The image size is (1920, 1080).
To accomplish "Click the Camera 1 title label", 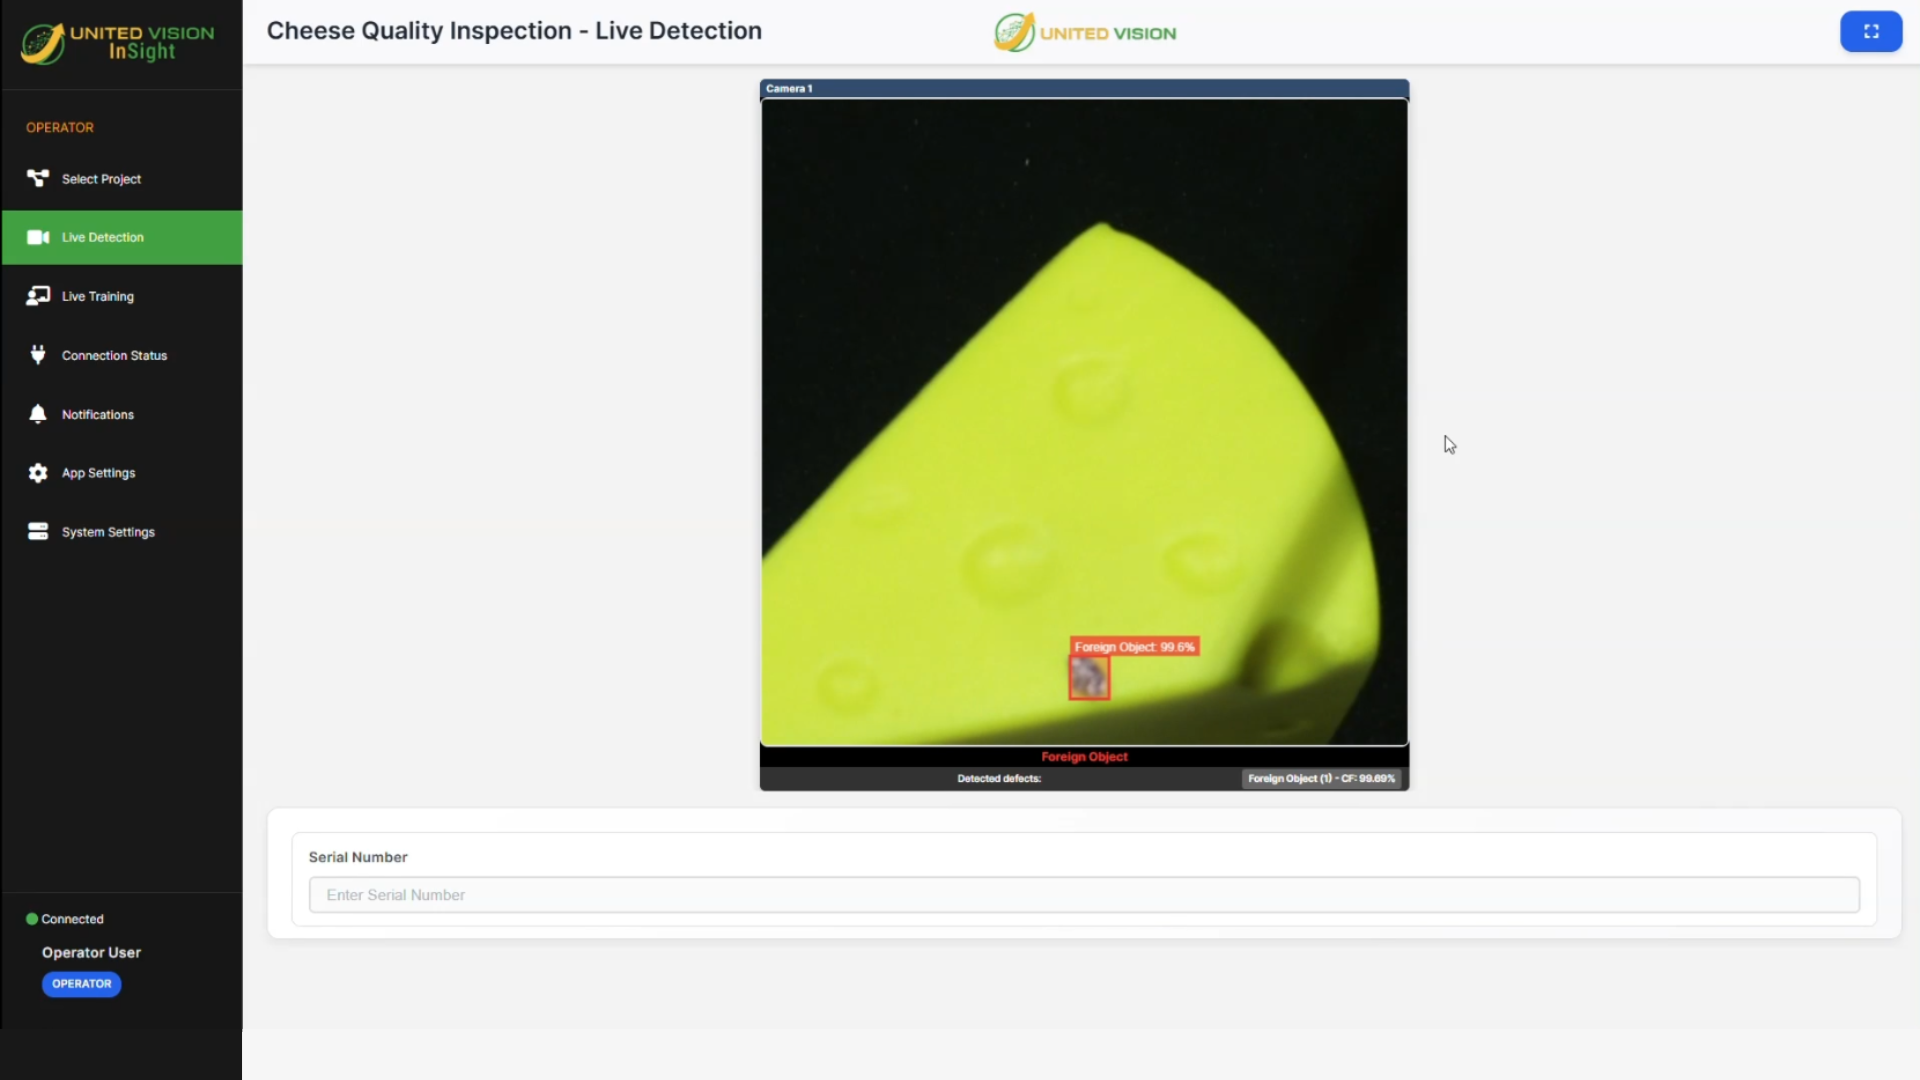I will 789,89.
